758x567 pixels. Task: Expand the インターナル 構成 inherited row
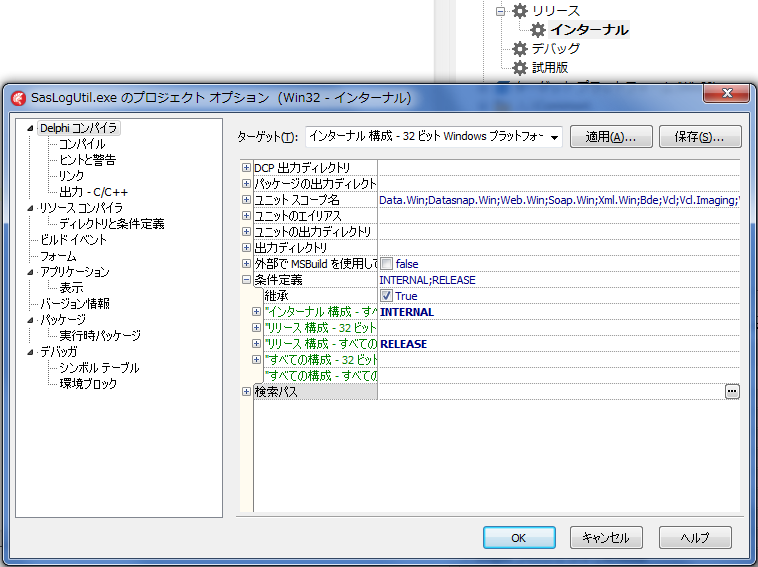point(256,312)
